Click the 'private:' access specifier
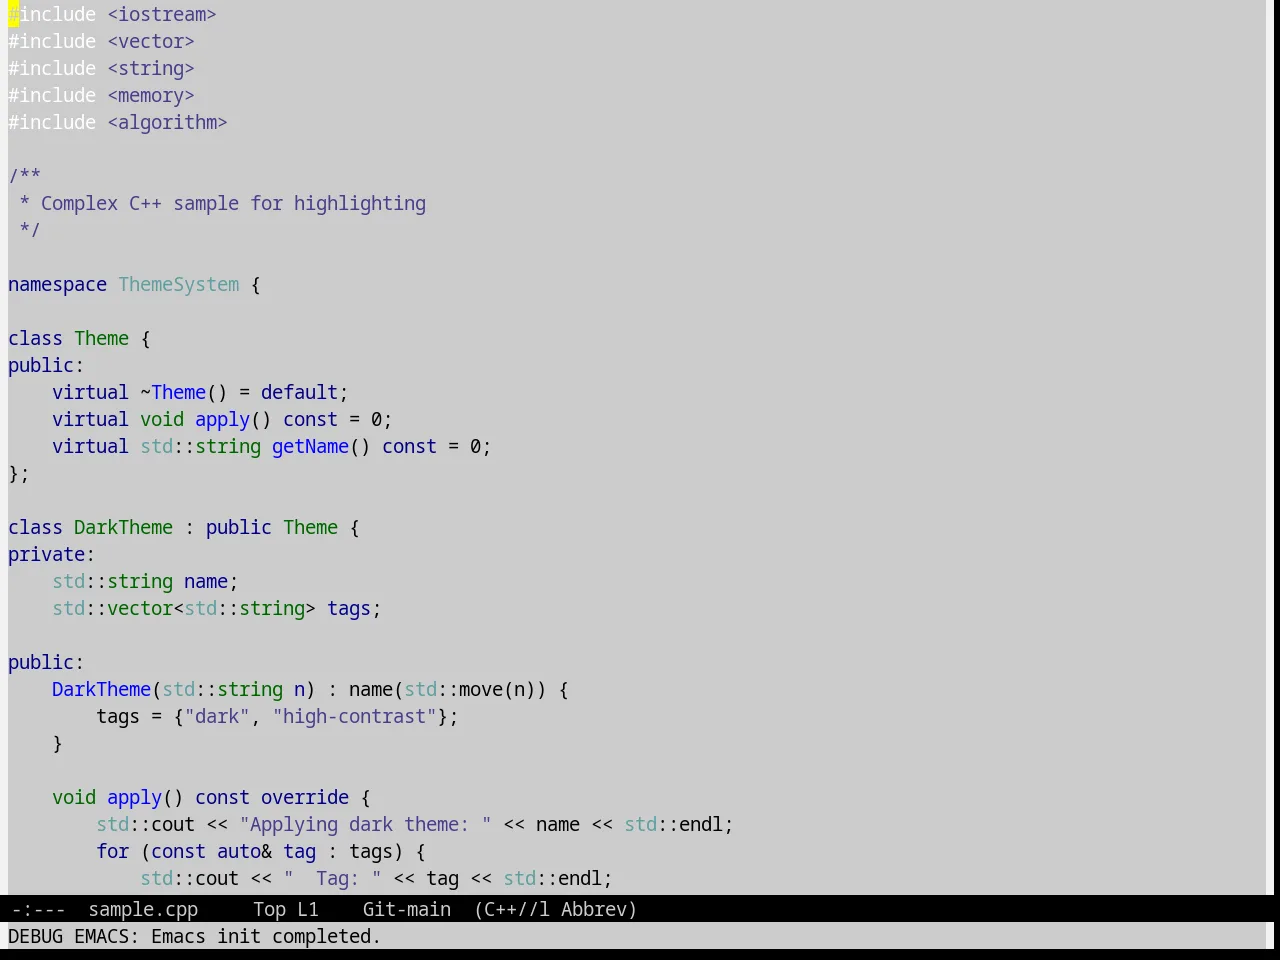This screenshot has height=960, width=1280. click(x=51, y=554)
